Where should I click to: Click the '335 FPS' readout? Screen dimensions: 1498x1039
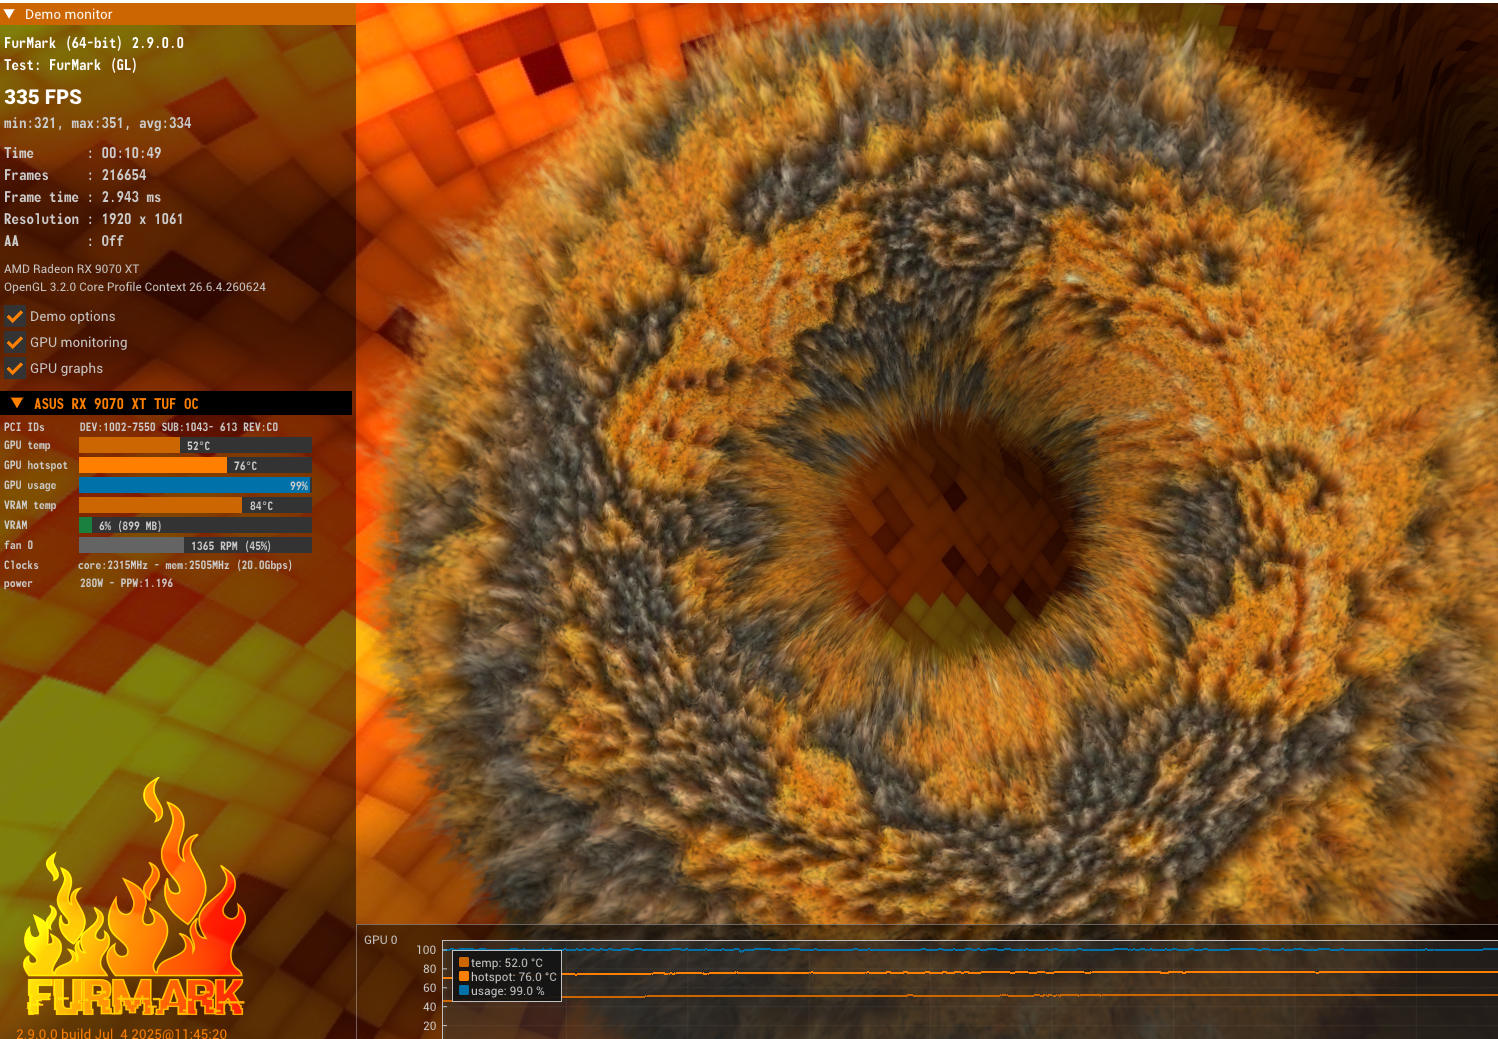pyautogui.click(x=43, y=97)
